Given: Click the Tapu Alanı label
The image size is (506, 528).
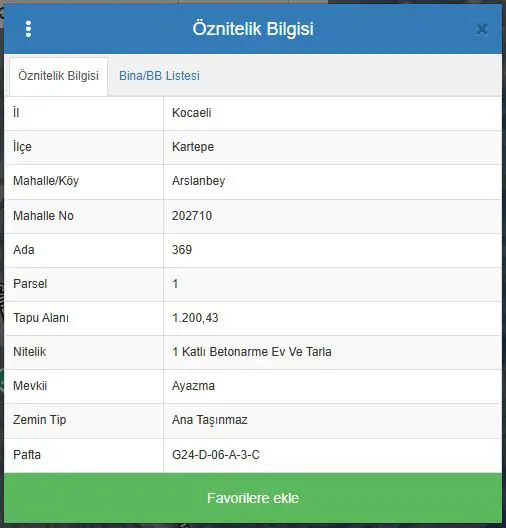Looking at the screenshot, I should pos(41,318).
